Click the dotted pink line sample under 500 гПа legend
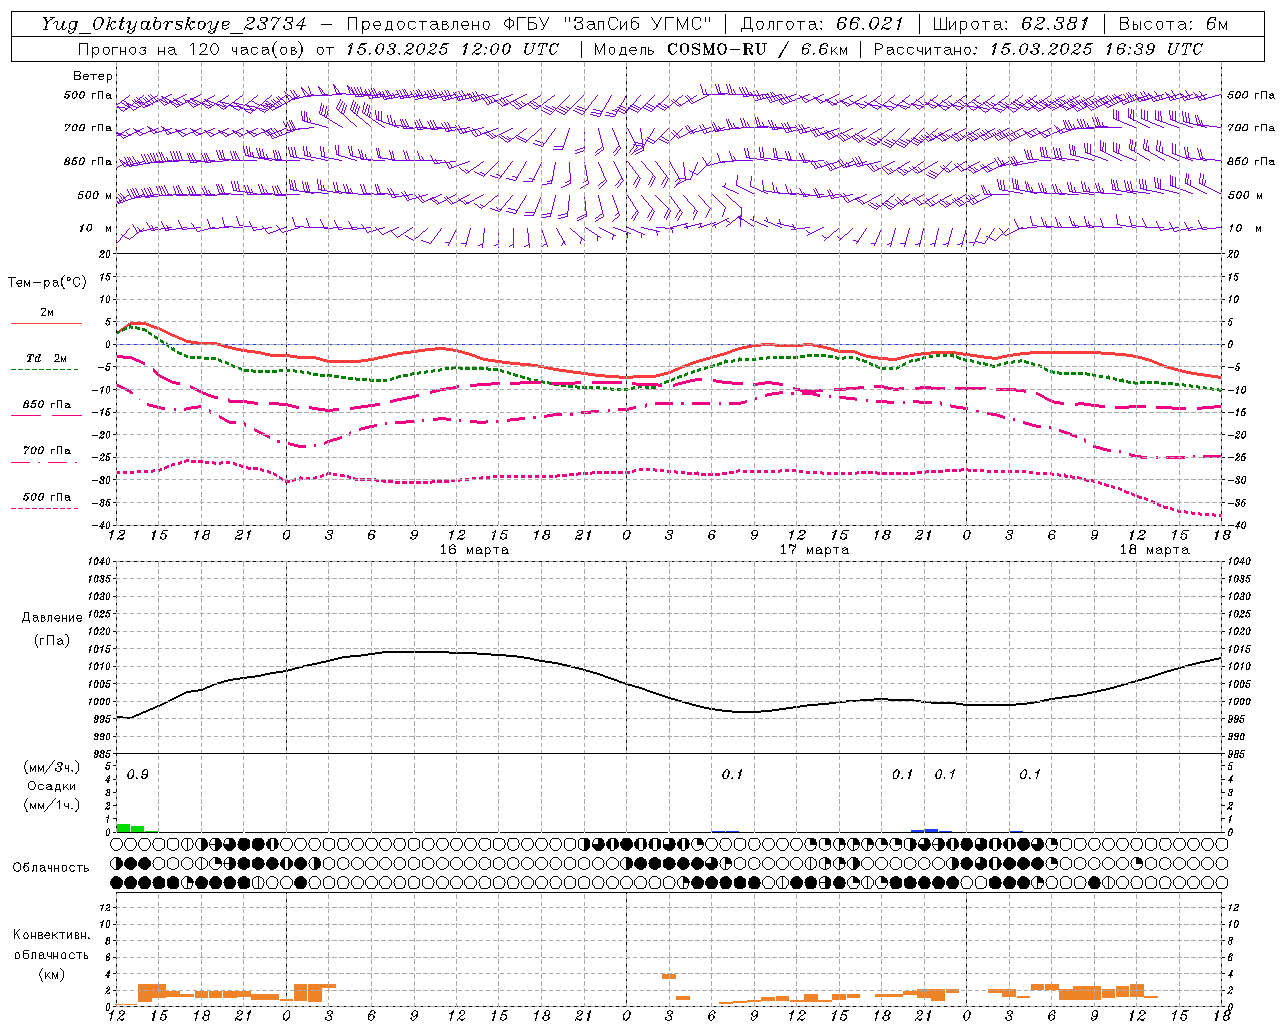1280x1024 pixels. [44, 508]
